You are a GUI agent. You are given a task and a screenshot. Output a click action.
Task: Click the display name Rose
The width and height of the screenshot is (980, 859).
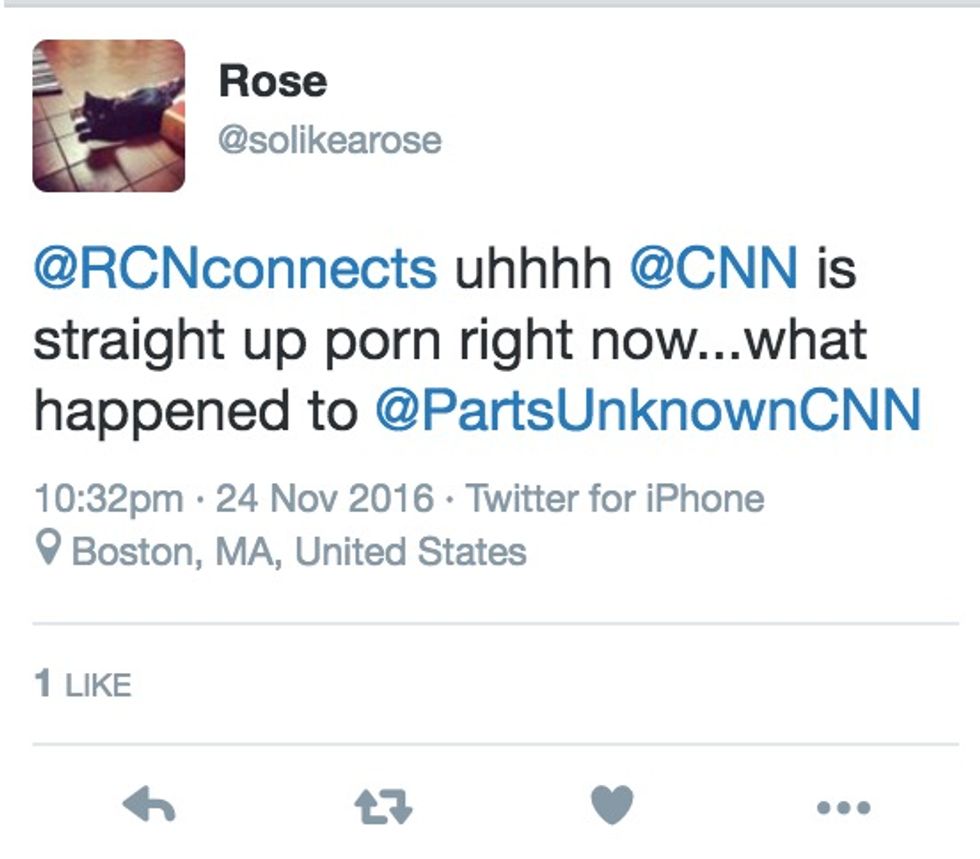[x=272, y=81]
